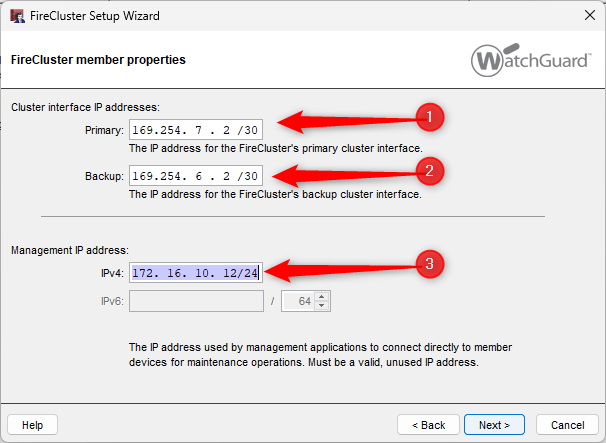
Task: Click the red annotation marker number 3
Action: coord(430,264)
